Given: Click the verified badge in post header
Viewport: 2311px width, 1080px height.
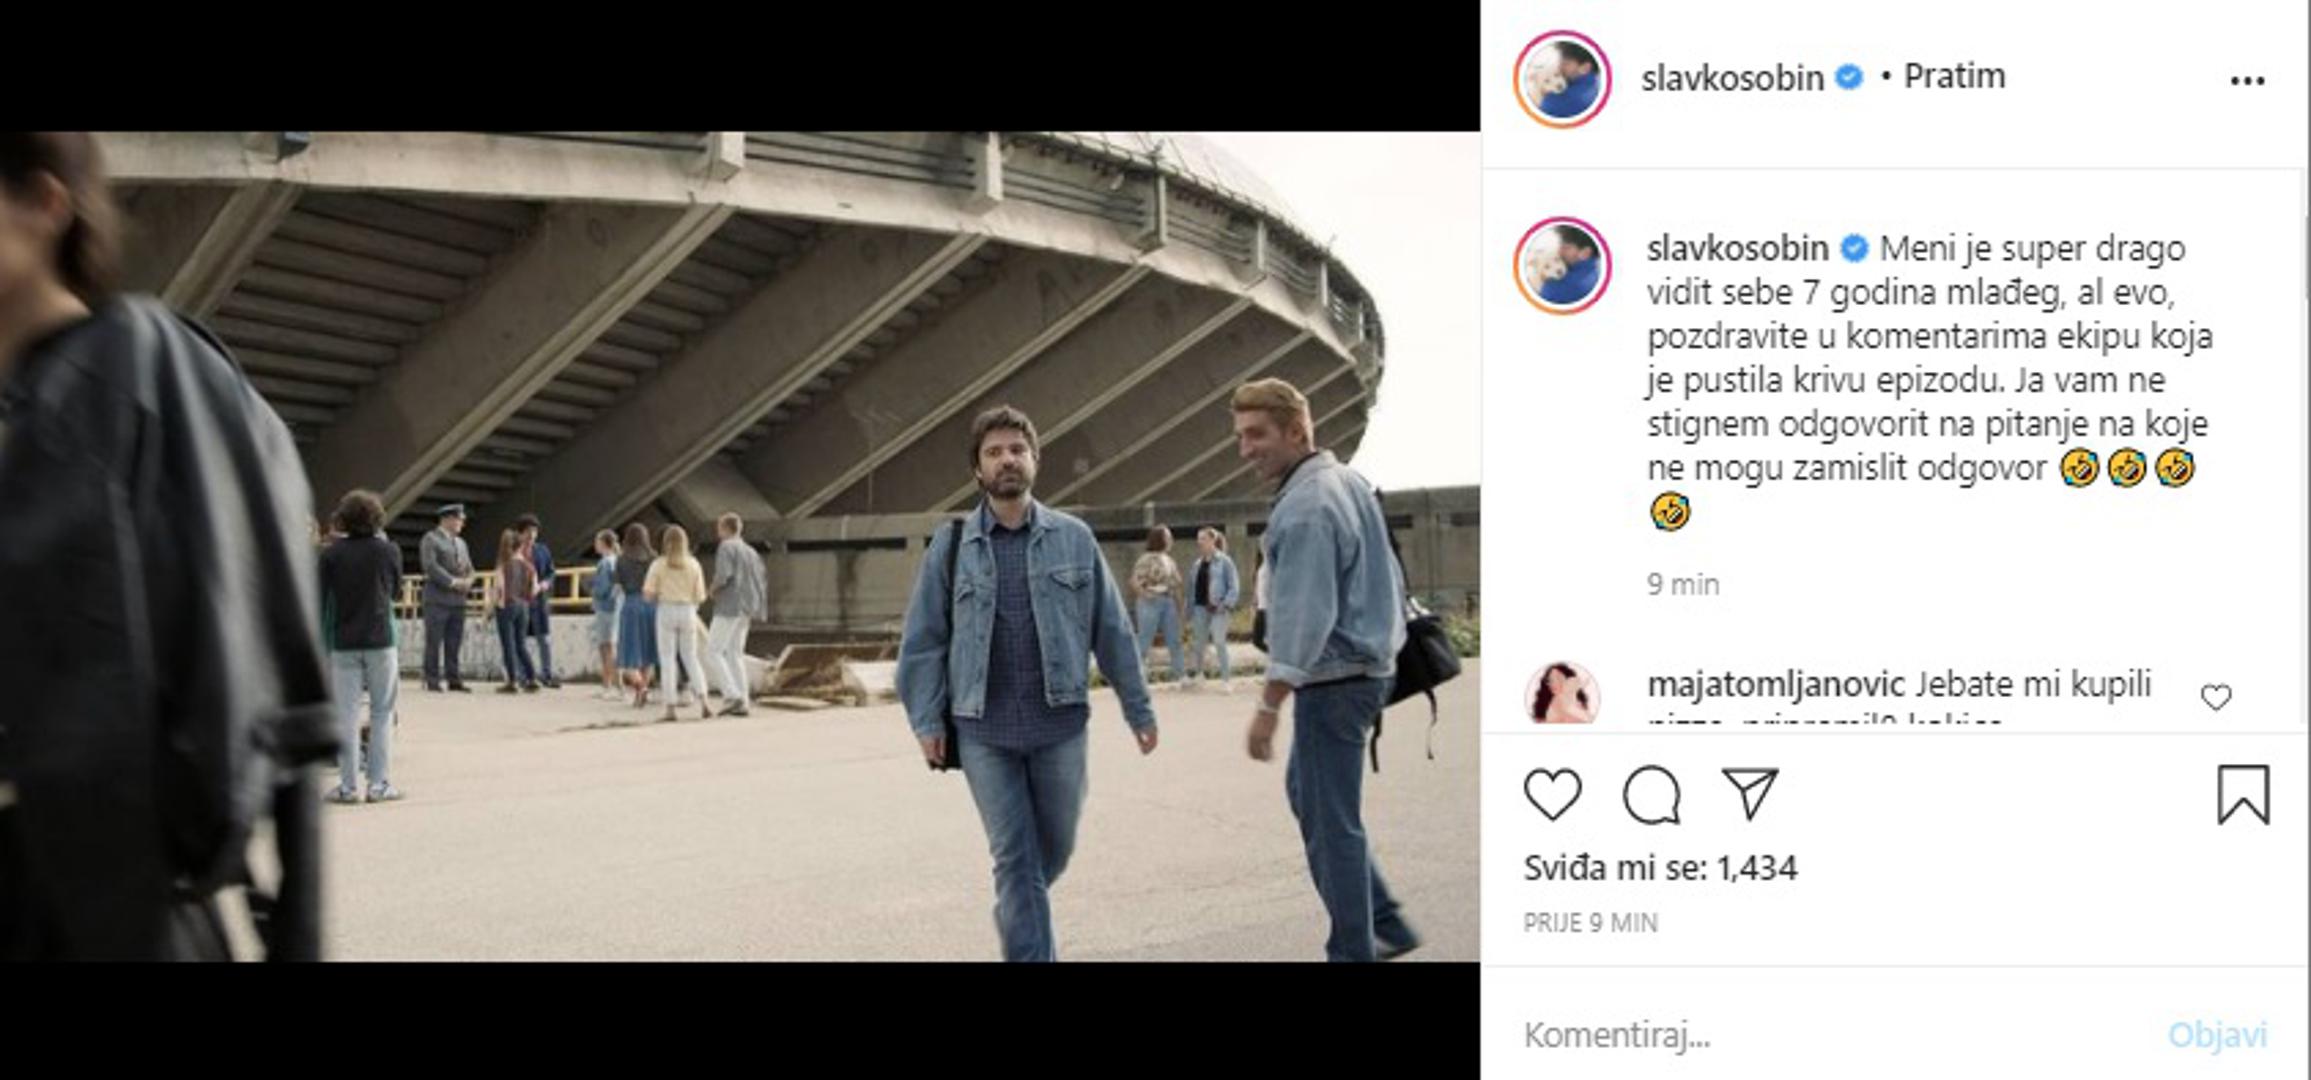Looking at the screenshot, I should click(x=1850, y=77).
